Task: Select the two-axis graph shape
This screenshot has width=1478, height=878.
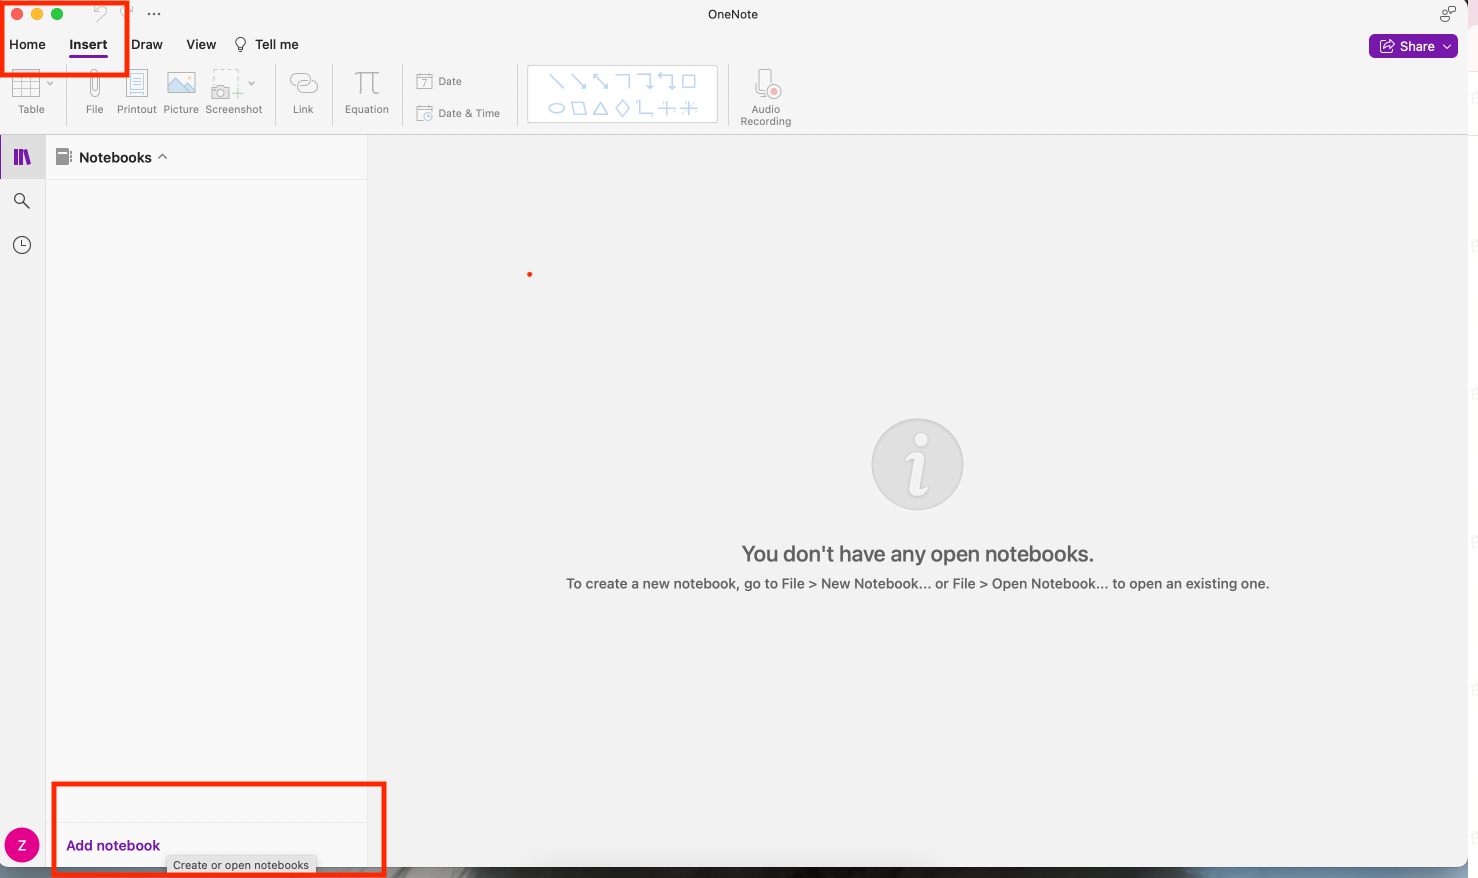Action: point(645,108)
